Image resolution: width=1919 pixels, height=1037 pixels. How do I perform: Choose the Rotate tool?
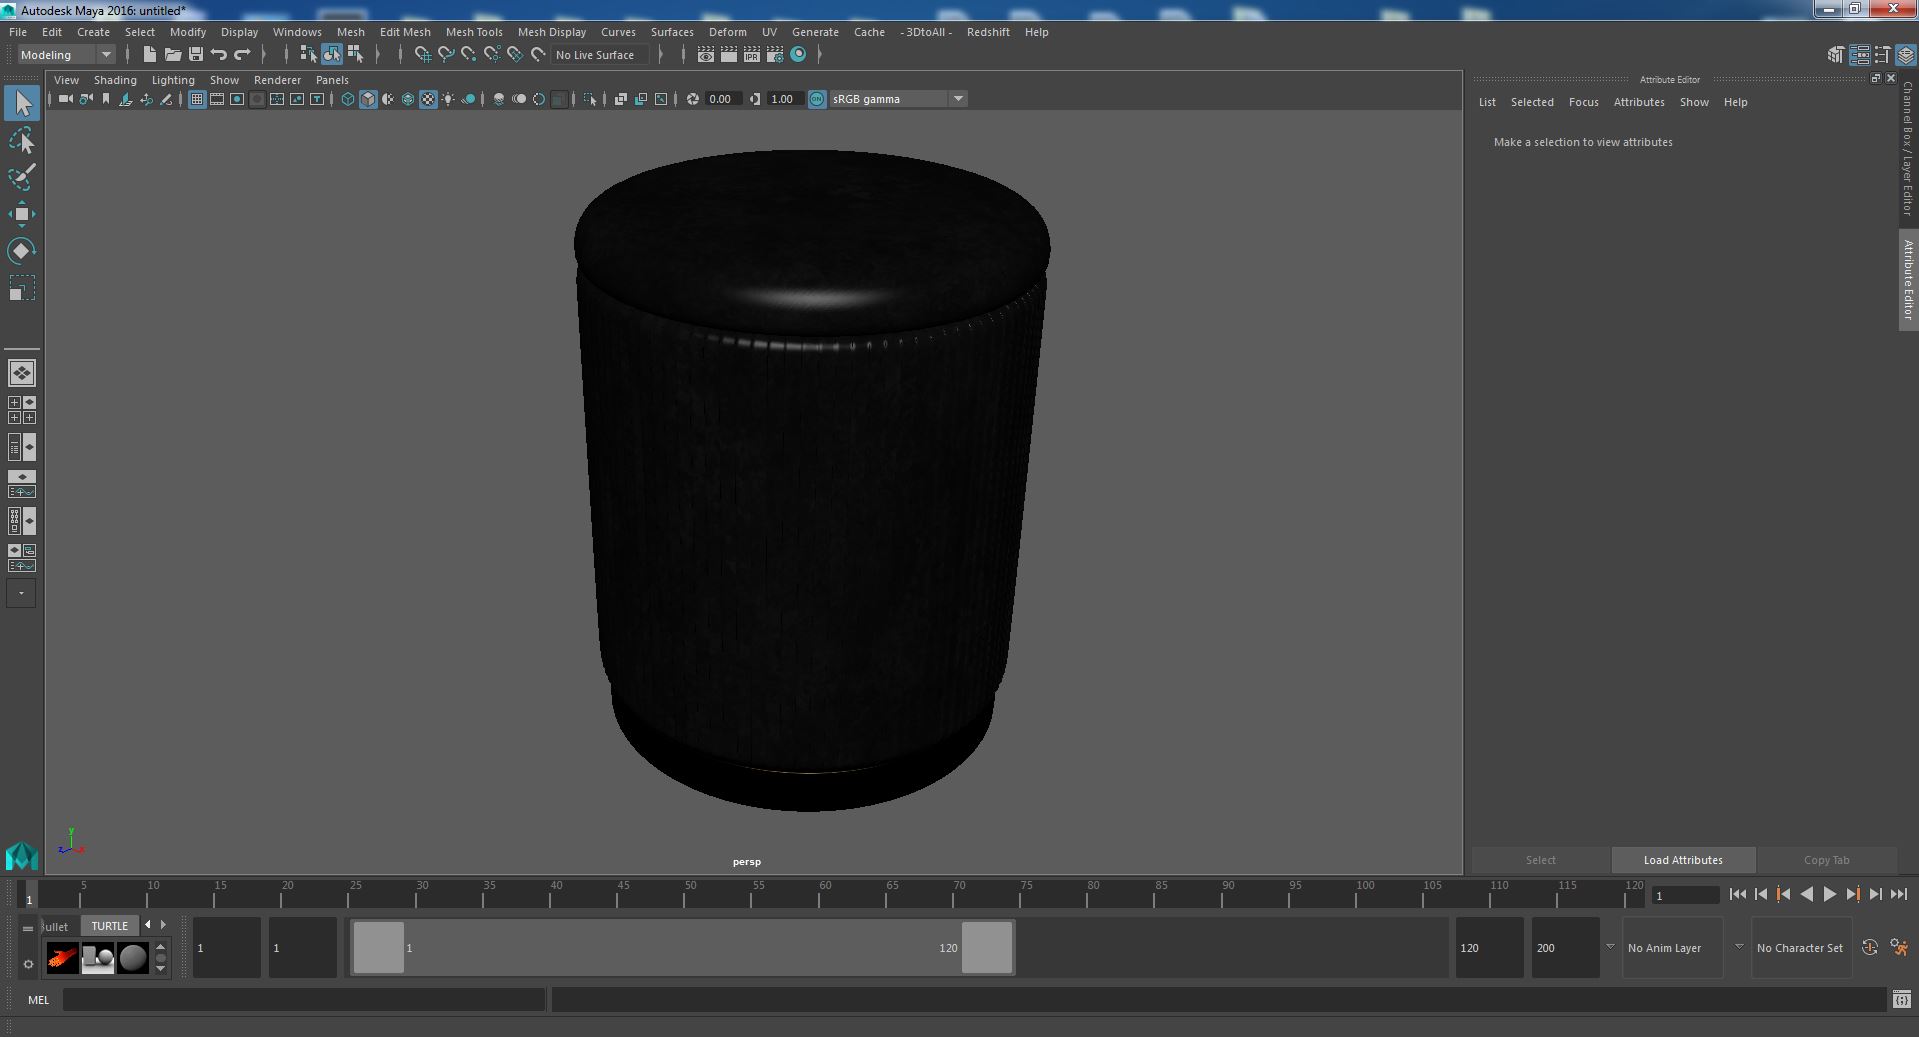tap(22, 251)
